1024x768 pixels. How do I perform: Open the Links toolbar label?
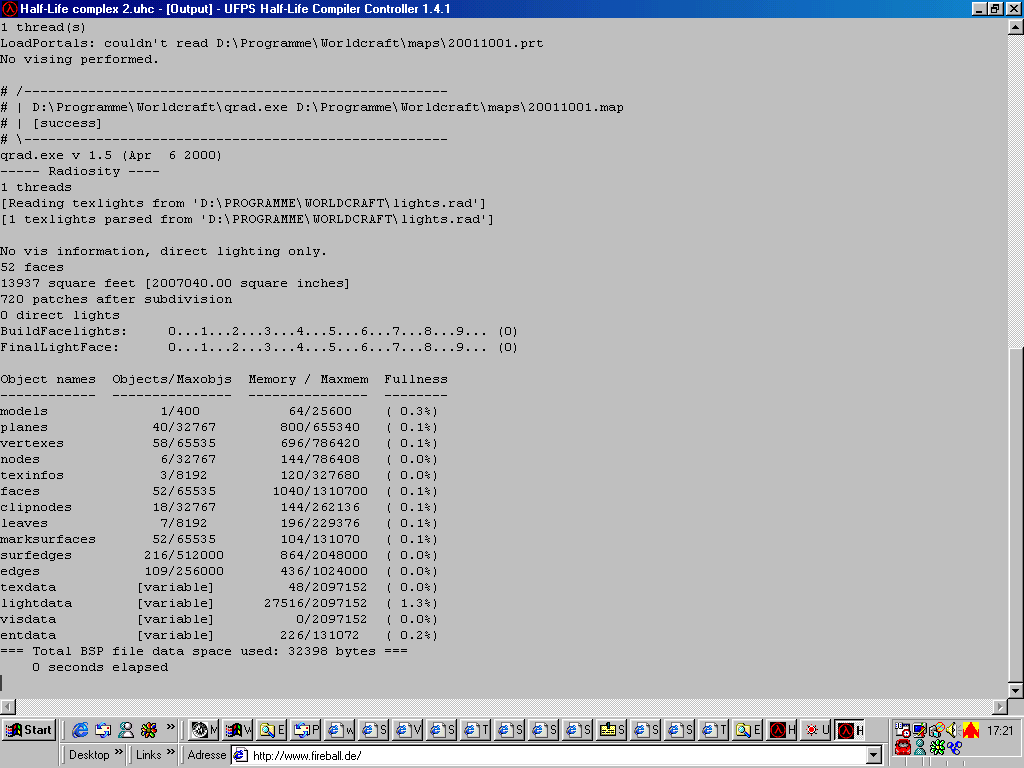tap(148, 755)
